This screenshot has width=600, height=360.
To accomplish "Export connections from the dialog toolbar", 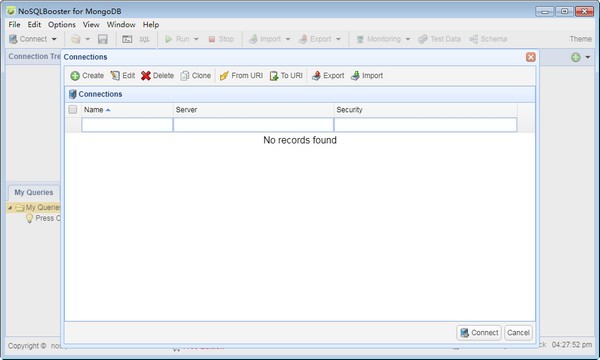I will click(x=328, y=76).
